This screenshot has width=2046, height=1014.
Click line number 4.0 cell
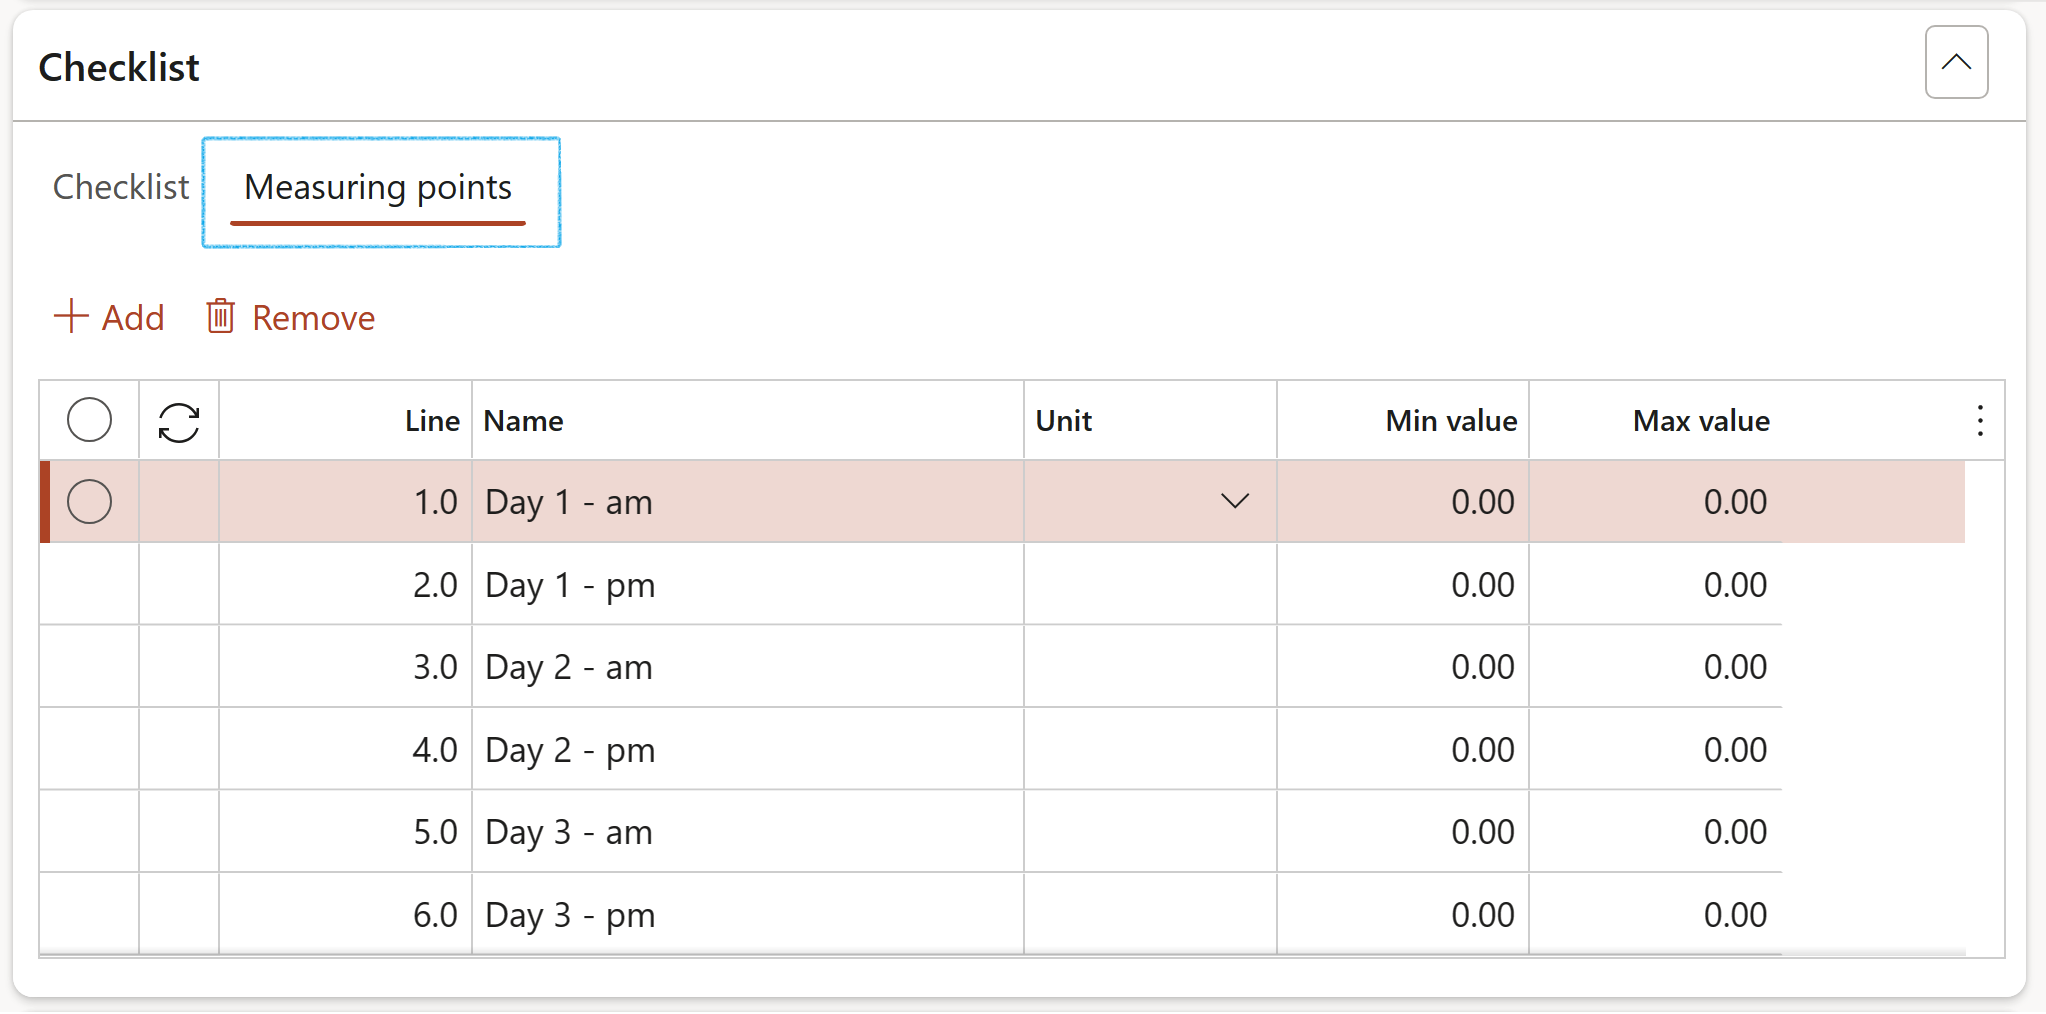click(x=345, y=750)
